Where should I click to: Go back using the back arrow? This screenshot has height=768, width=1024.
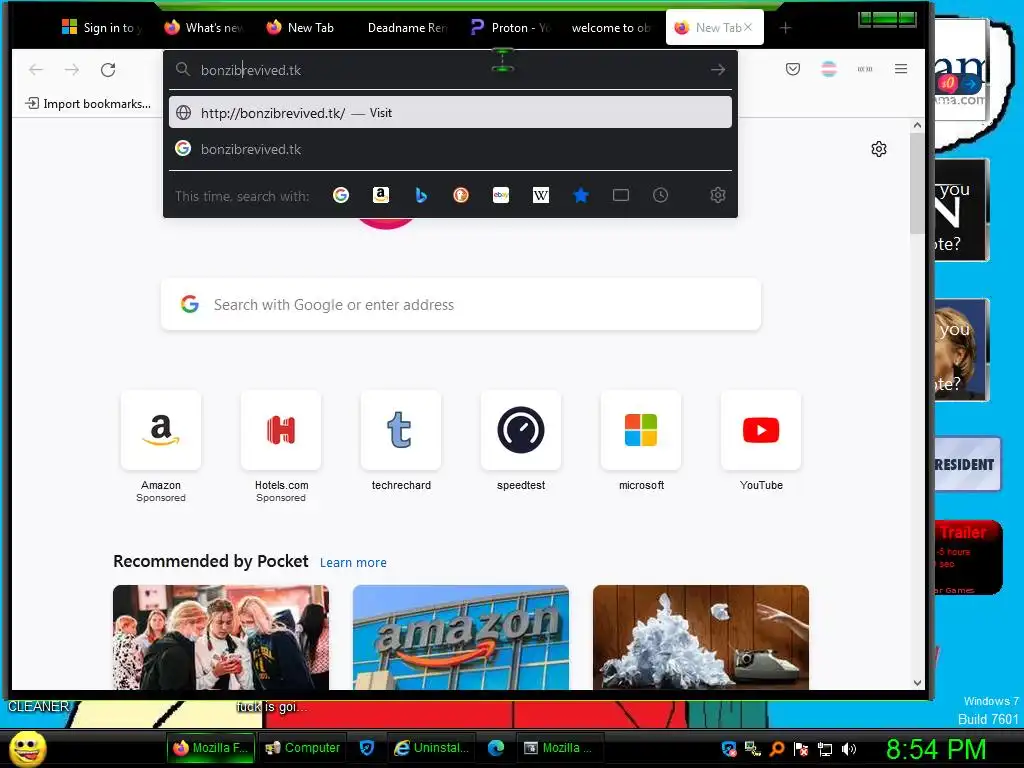[x=36, y=70]
